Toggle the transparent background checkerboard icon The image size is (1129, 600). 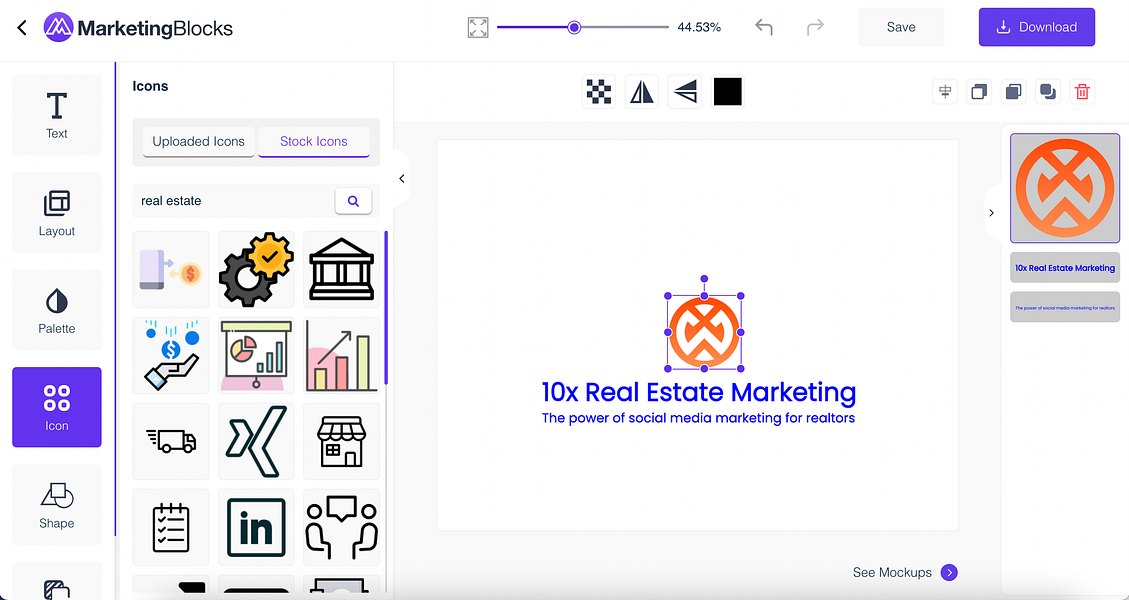coord(598,91)
